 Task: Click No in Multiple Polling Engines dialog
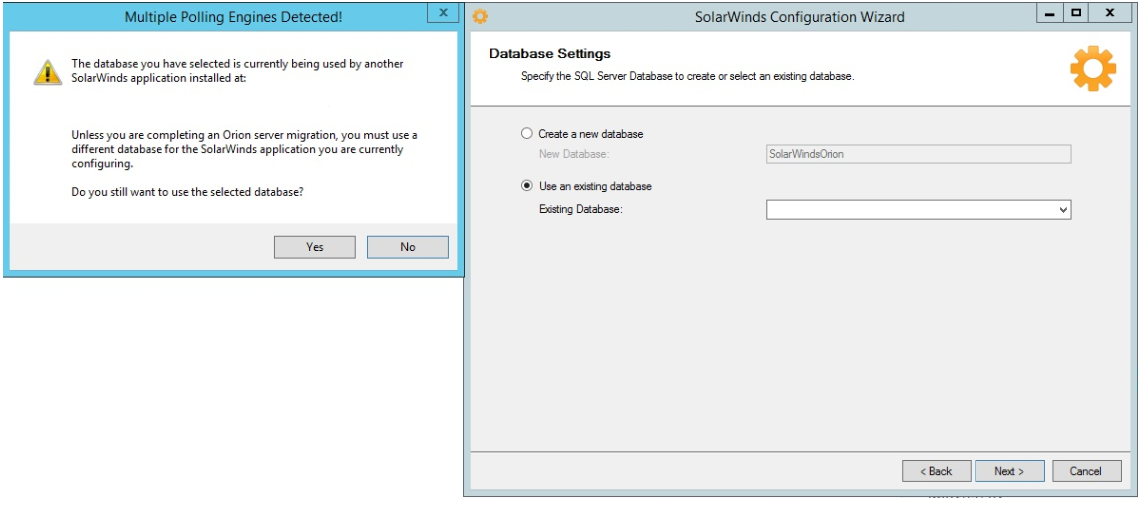pyautogui.click(x=408, y=247)
